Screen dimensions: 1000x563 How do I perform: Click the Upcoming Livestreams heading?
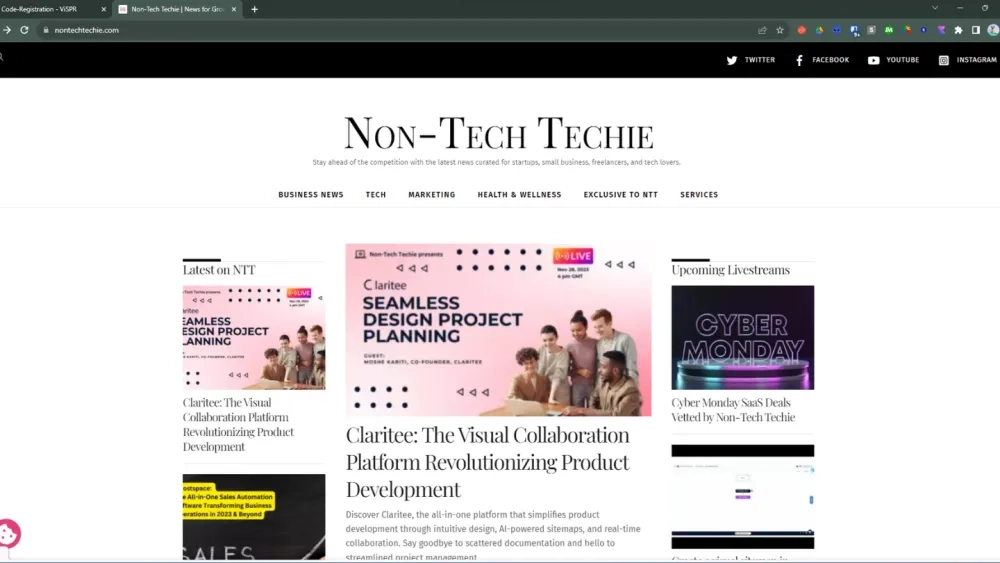click(730, 270)
